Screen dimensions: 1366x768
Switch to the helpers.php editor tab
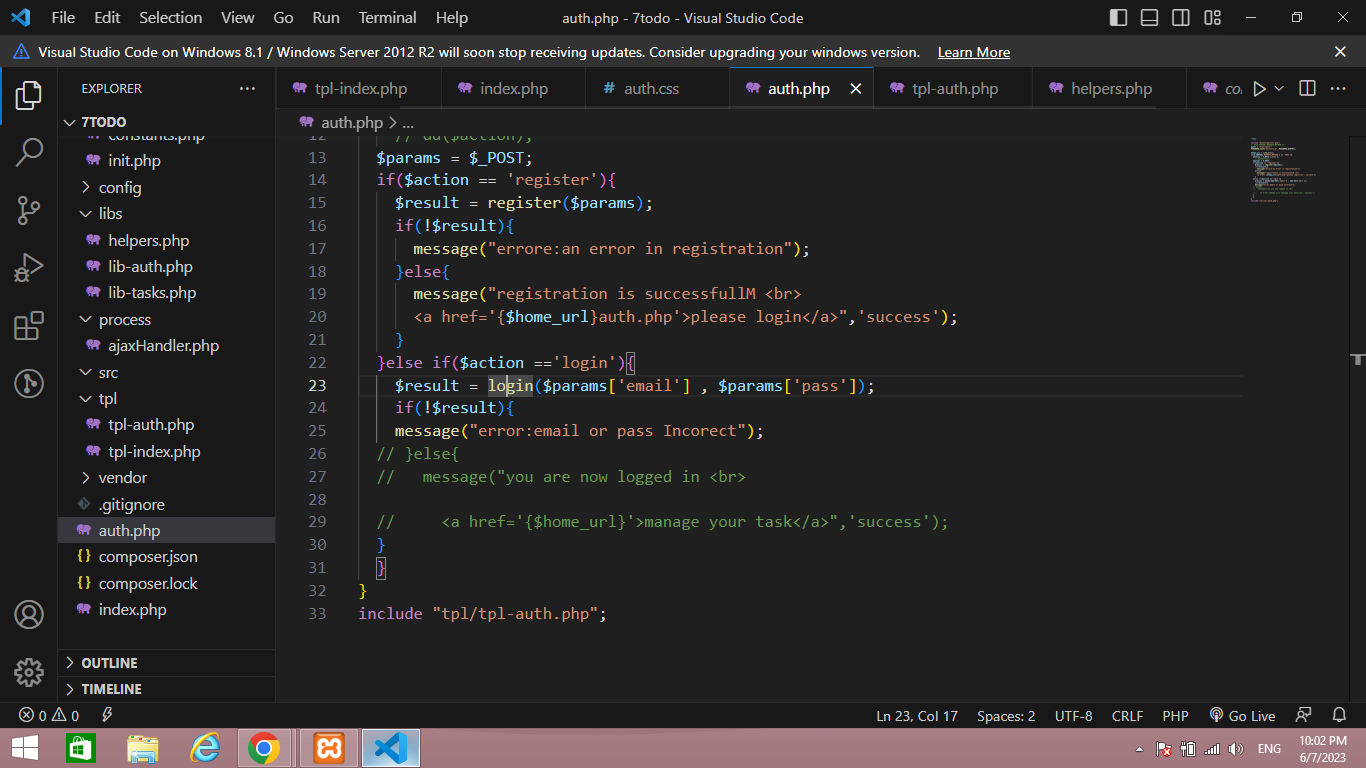click(1111, 89)
